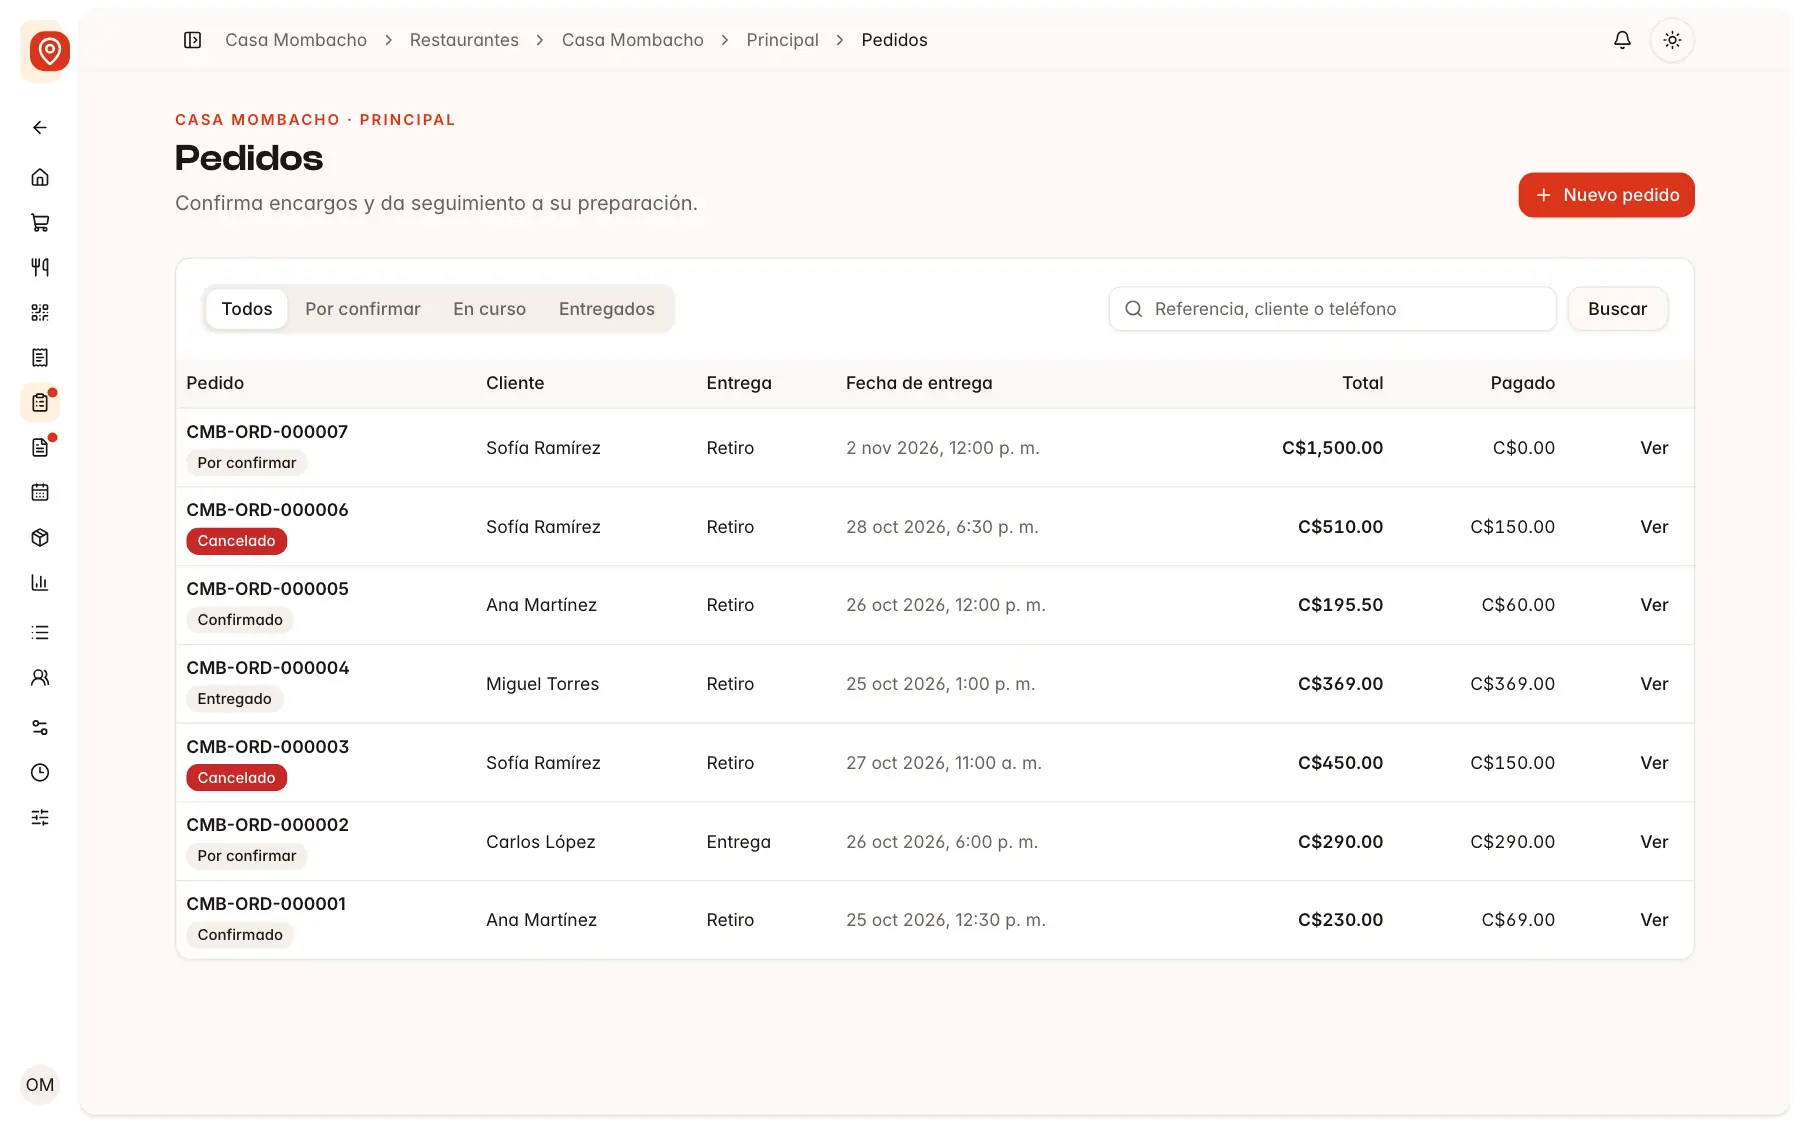
Task: Open the users icon in sidebar
Action: (x=40, y=677)
